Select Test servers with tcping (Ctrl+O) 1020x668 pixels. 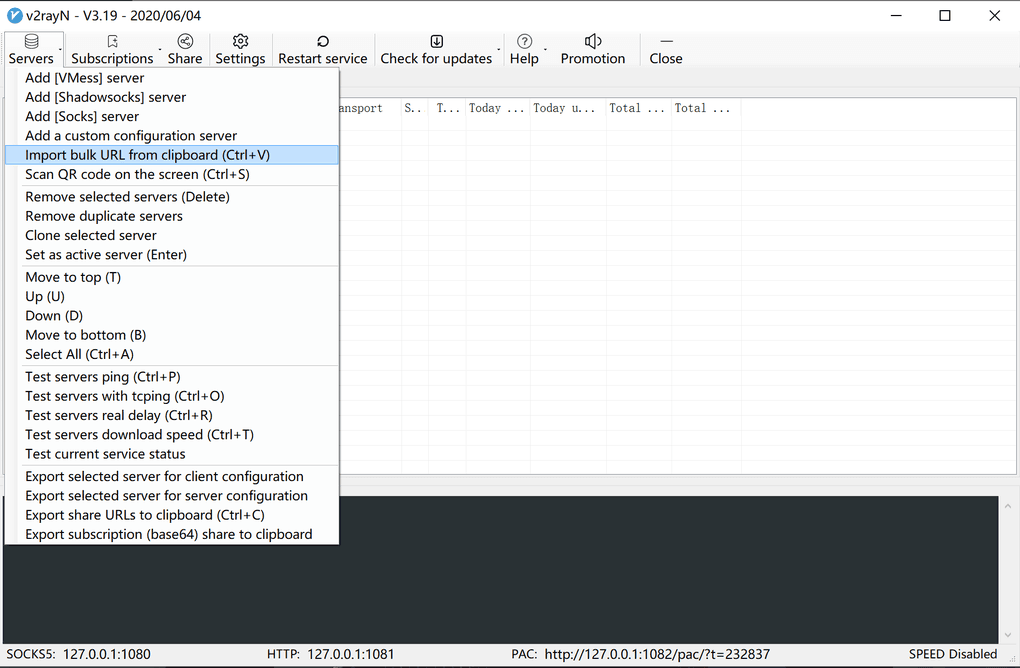(x=172, y=396)
